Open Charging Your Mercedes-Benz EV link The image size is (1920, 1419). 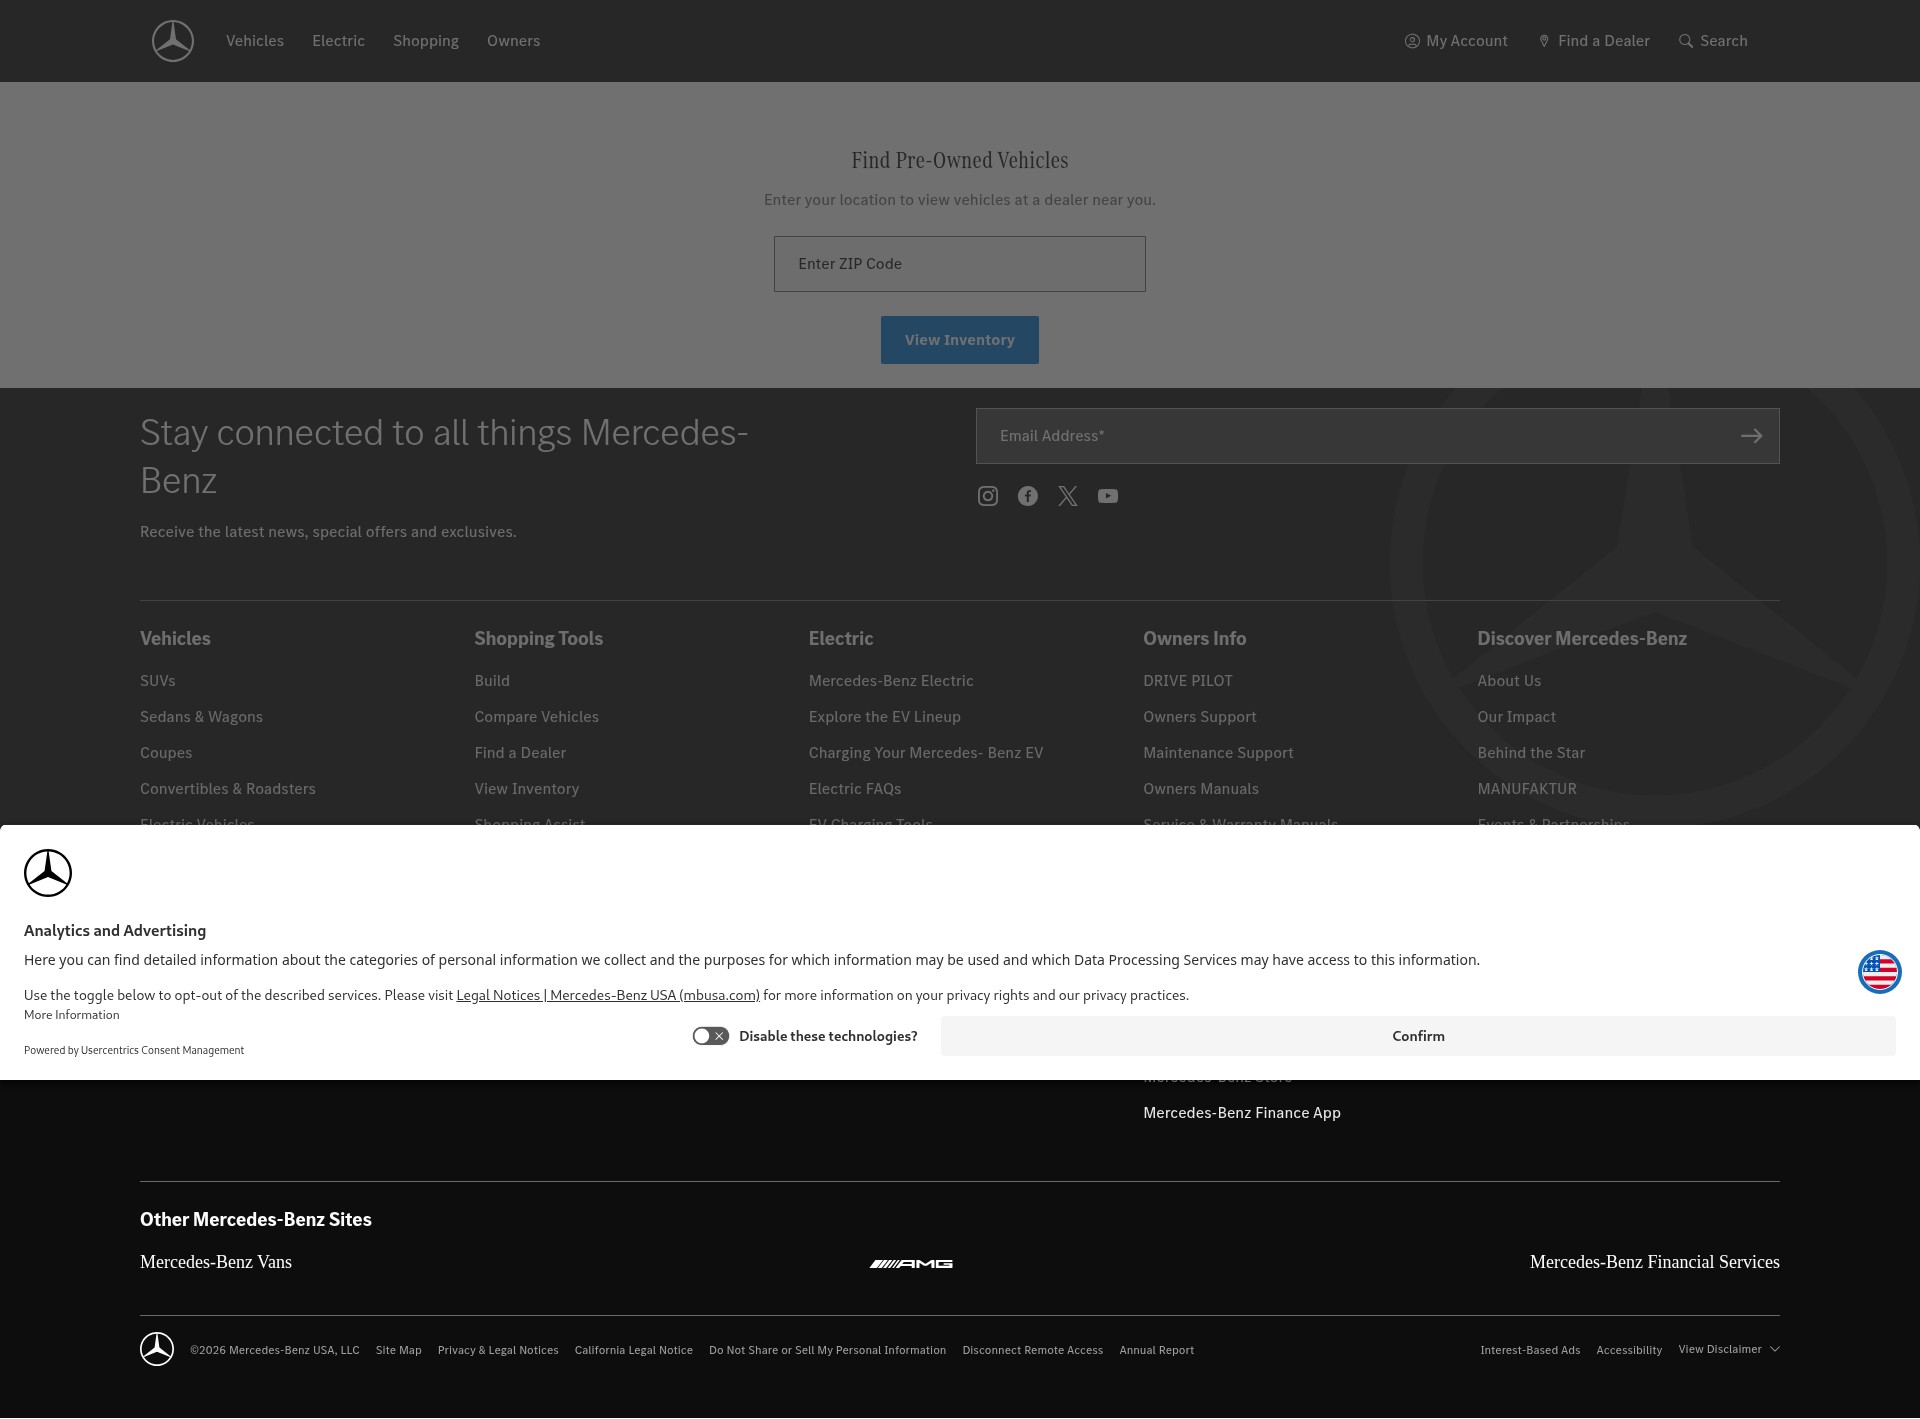tap(926, 753)
